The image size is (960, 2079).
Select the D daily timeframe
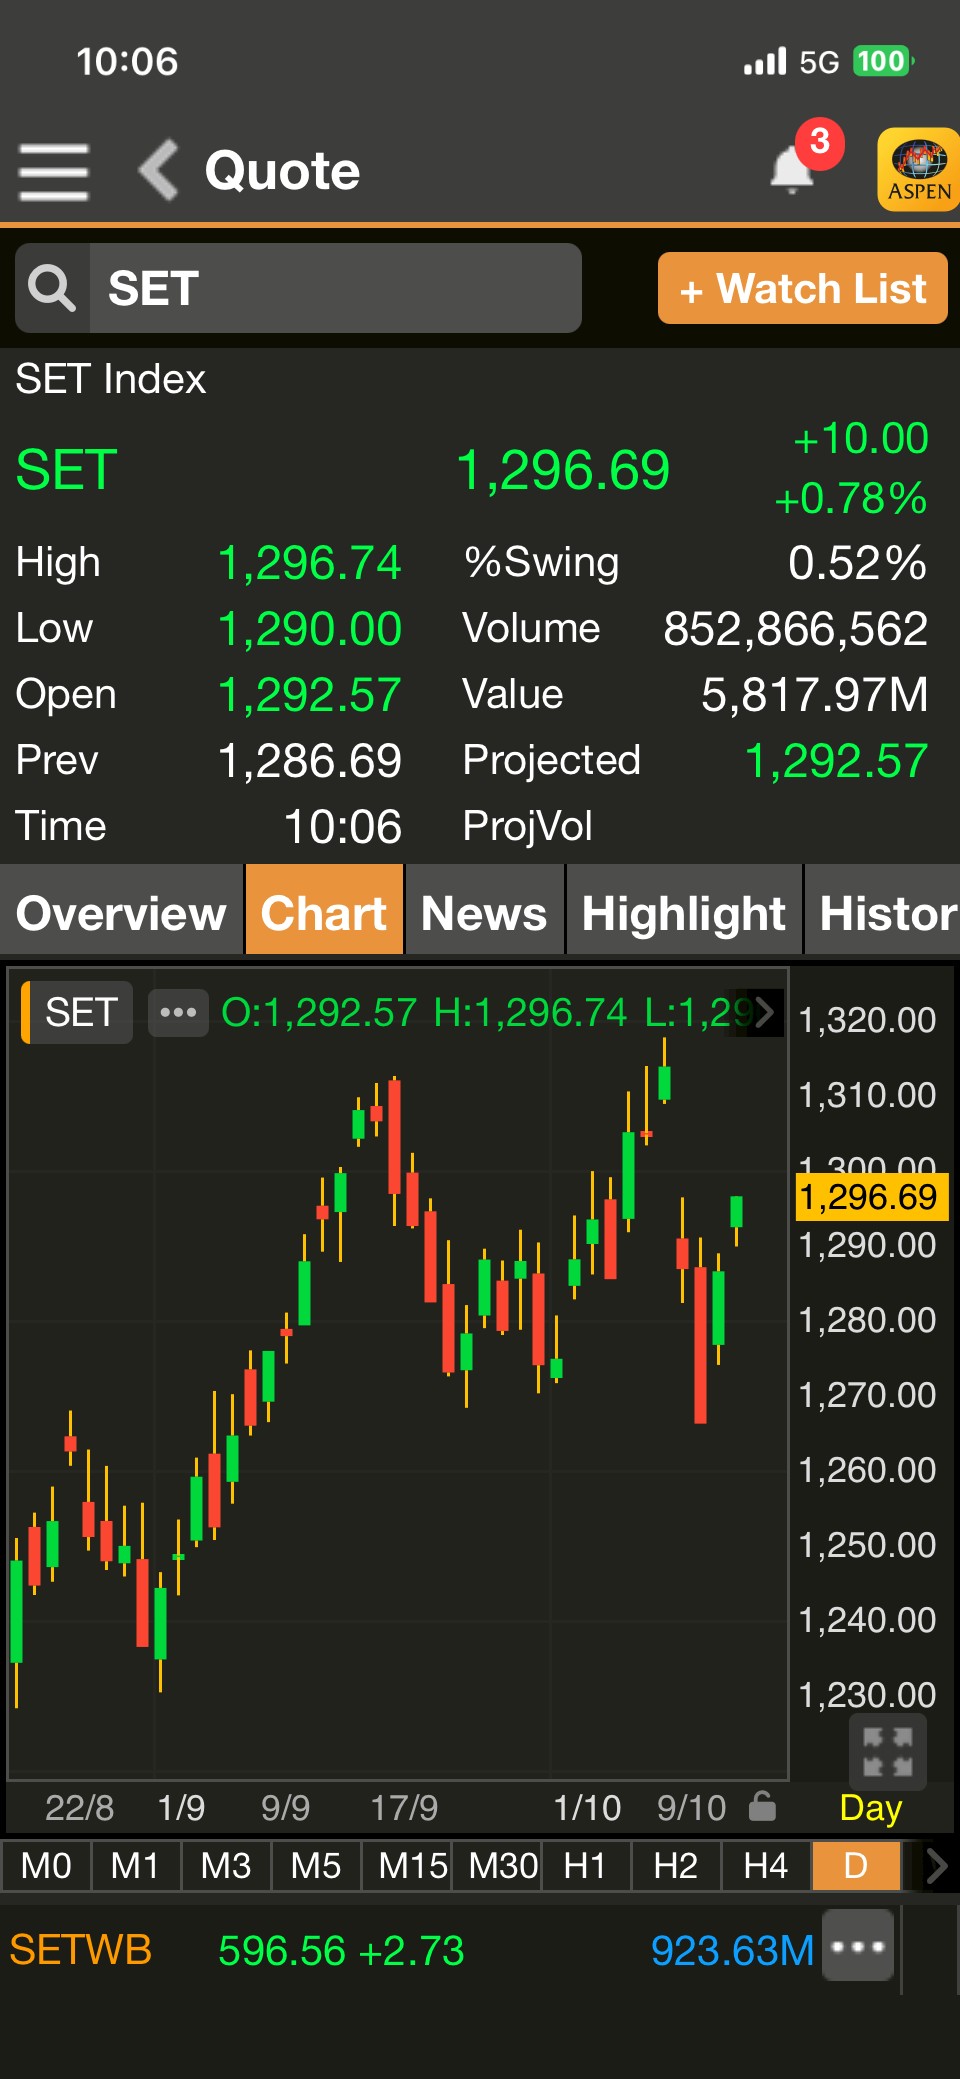coord(856,1866)
